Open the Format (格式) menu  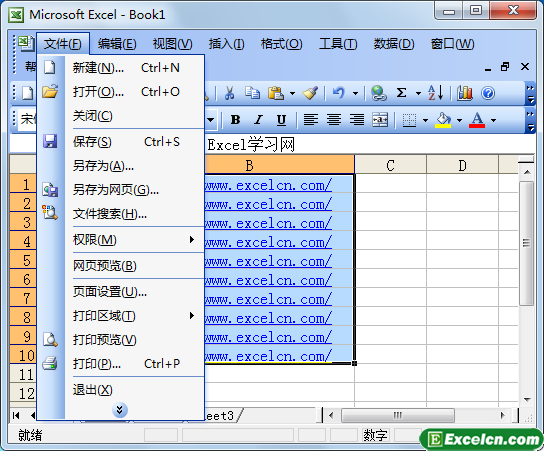(x=281, y=44)
